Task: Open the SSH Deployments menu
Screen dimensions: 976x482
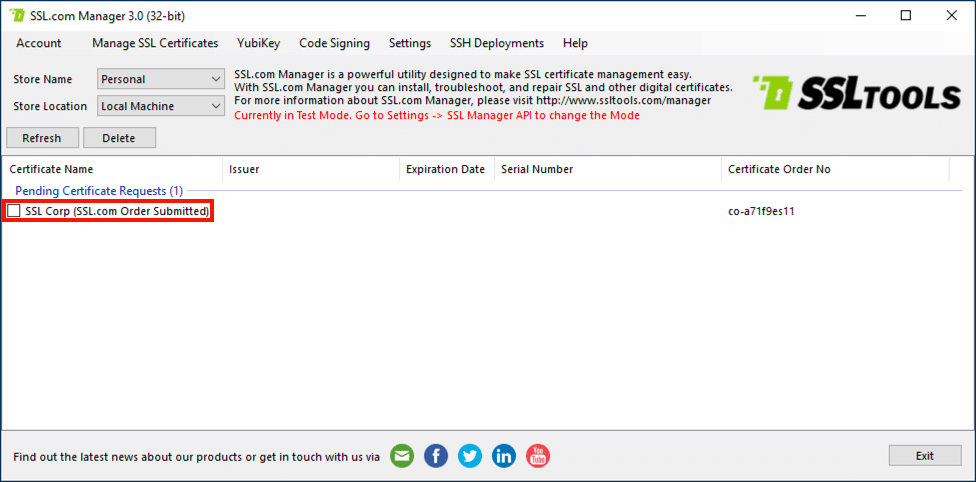Action: click(497, 43)
